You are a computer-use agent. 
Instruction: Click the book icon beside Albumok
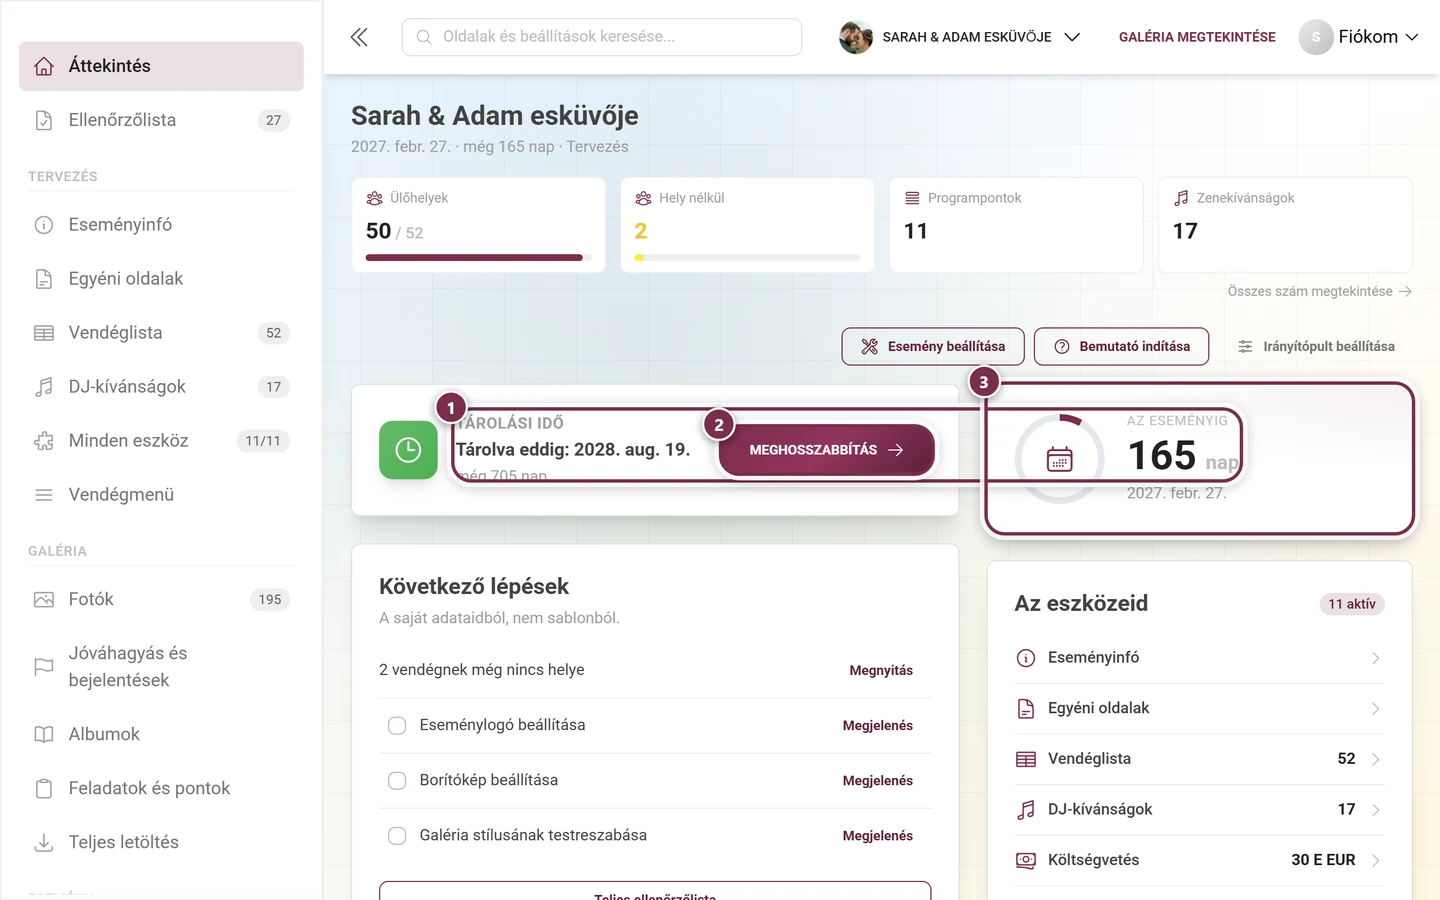[x=44, y=735]
